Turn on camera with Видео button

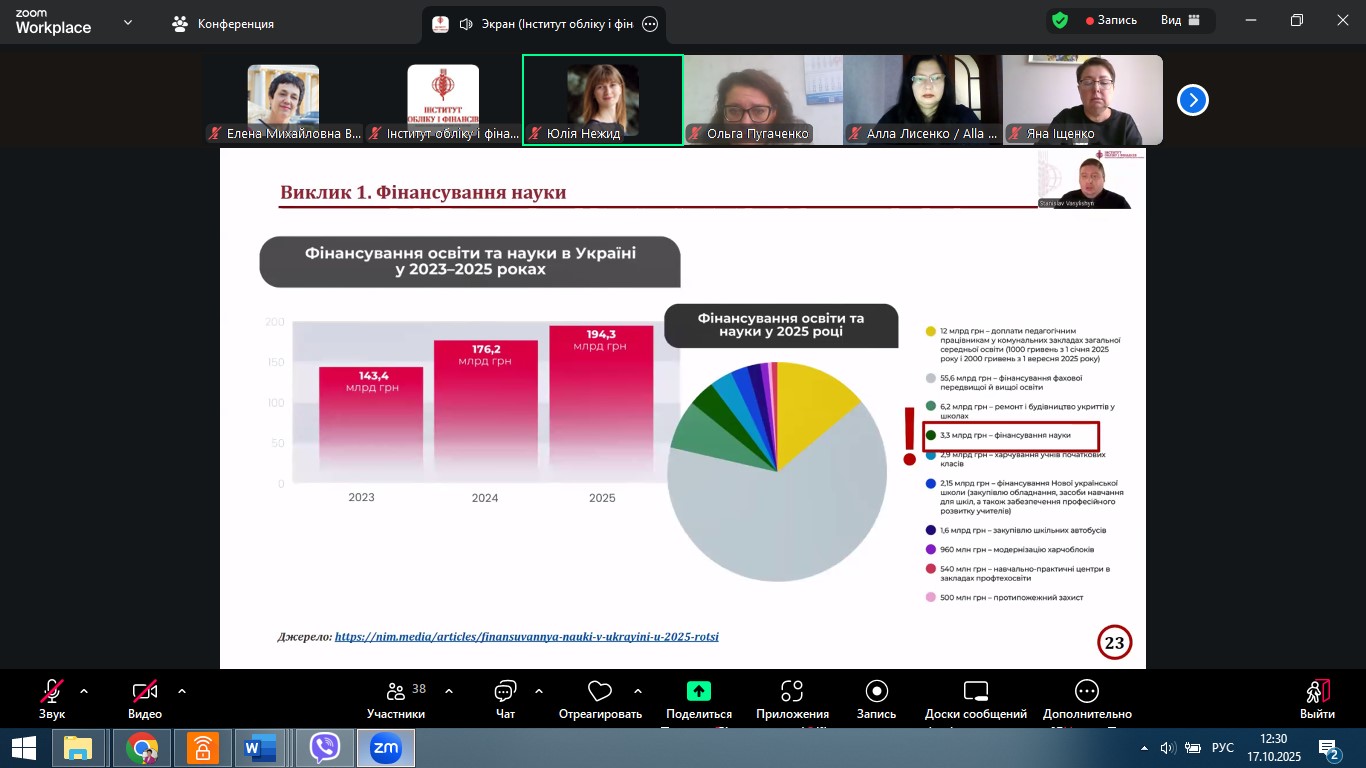[x=145, y=692]
